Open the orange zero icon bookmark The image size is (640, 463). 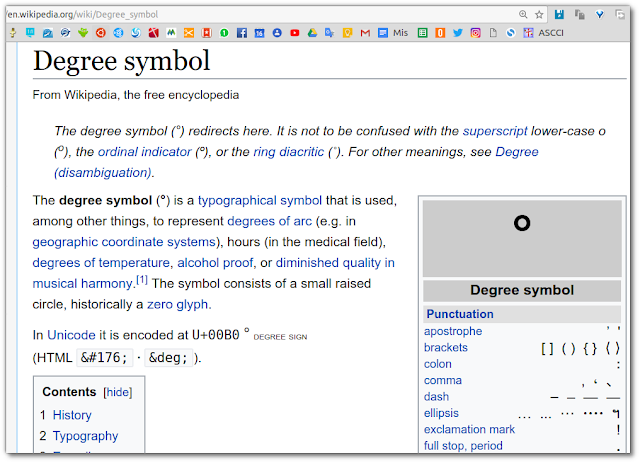tap(440, 33)
